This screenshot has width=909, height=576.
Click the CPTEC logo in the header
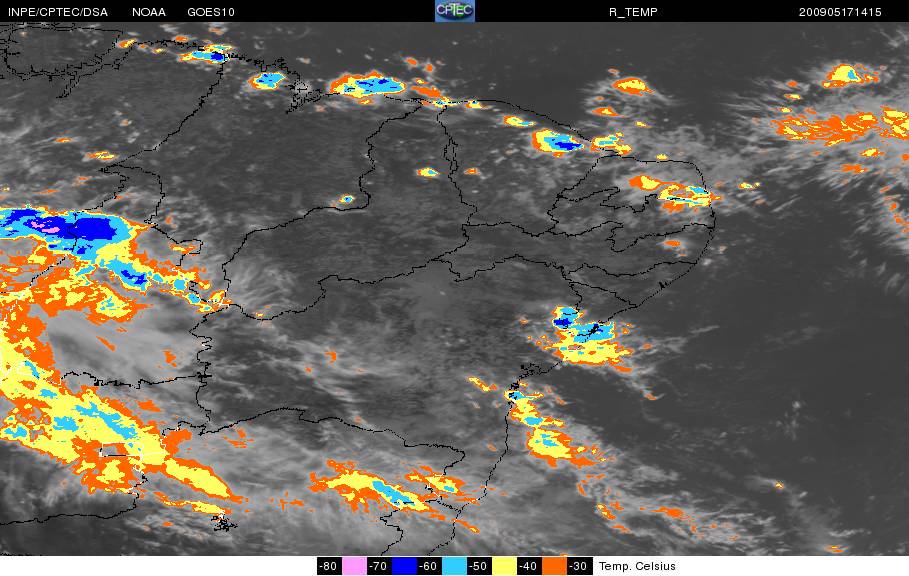454,11
